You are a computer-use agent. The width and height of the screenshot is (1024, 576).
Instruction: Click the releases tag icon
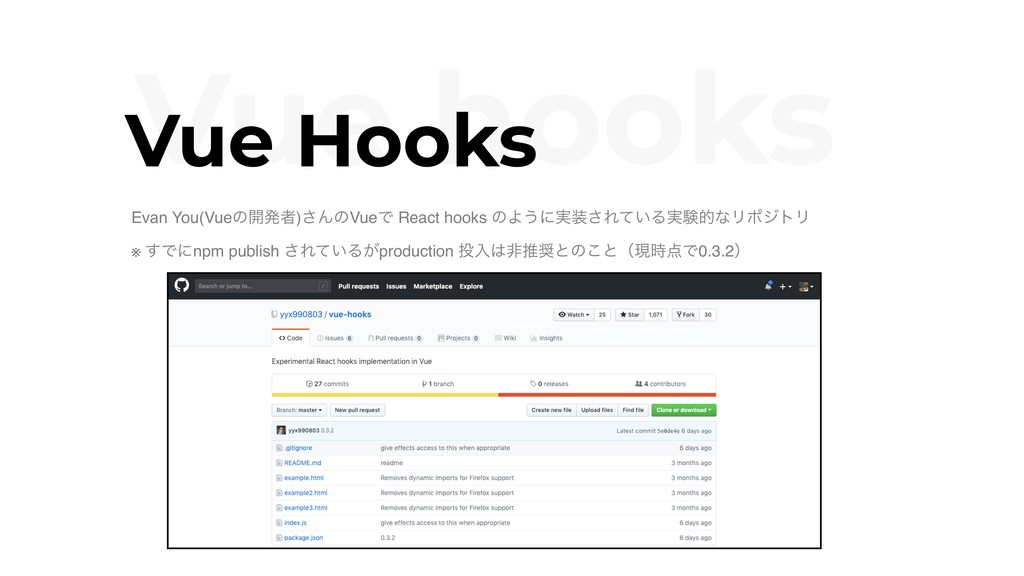coord(532,383)
